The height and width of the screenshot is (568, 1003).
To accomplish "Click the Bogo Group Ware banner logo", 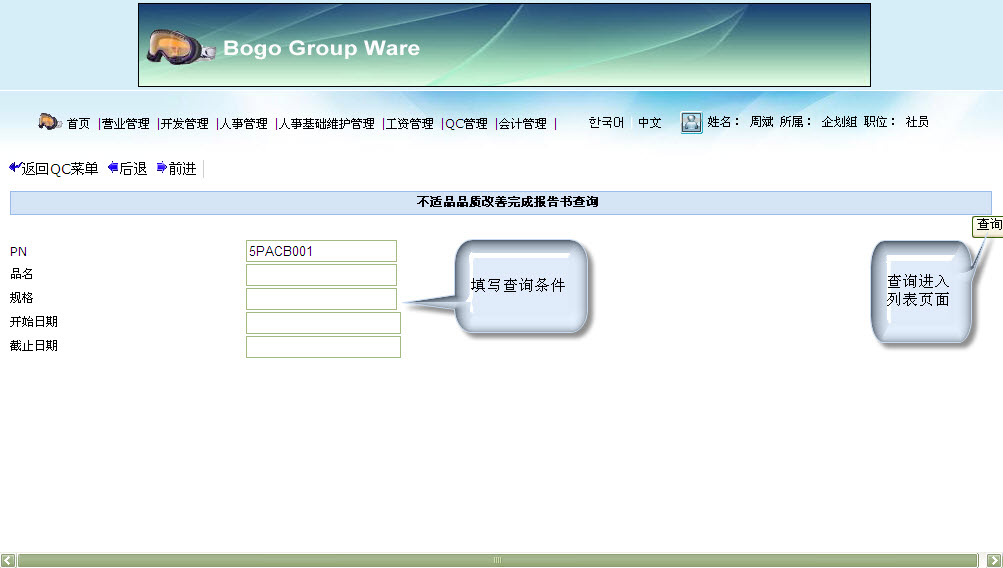I will click(x=504, y=46).
